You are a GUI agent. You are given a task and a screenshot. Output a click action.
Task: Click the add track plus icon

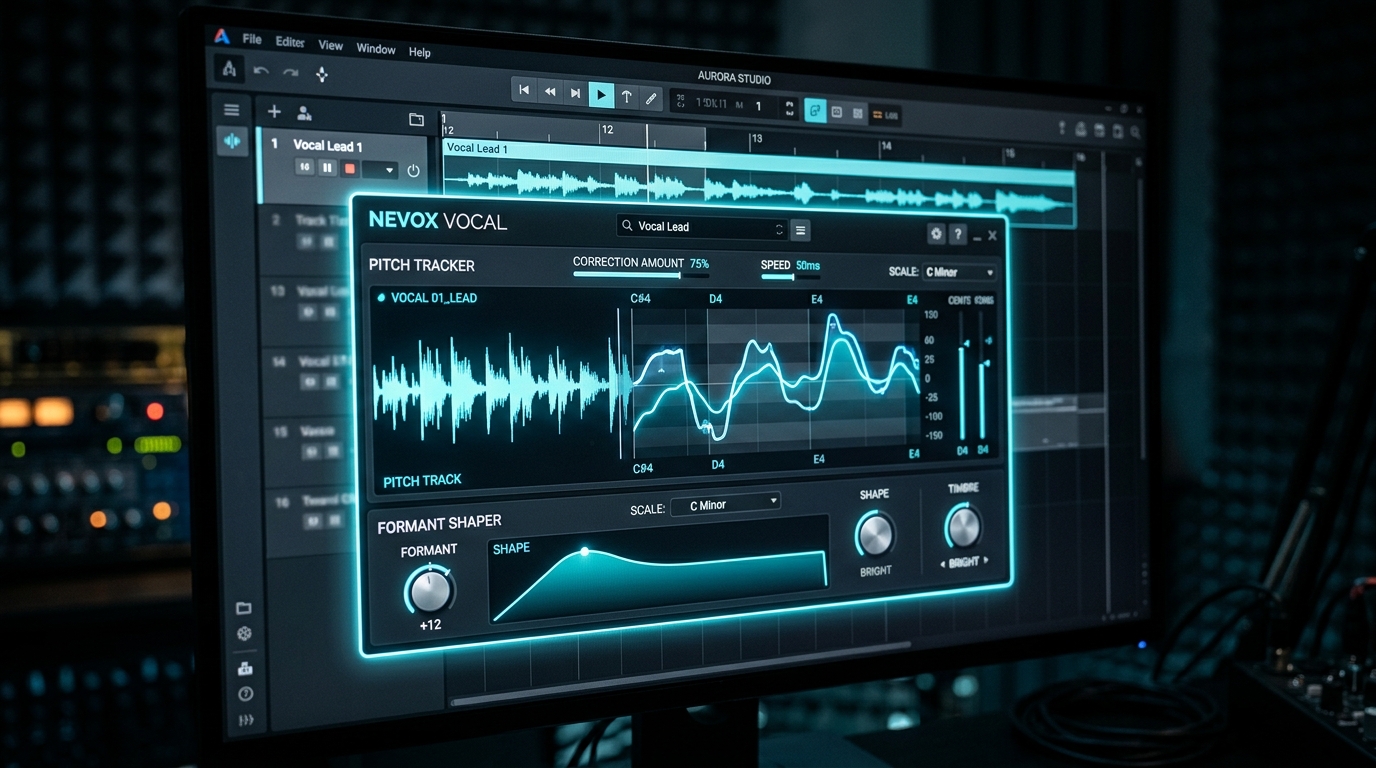(x=274, y=112)
